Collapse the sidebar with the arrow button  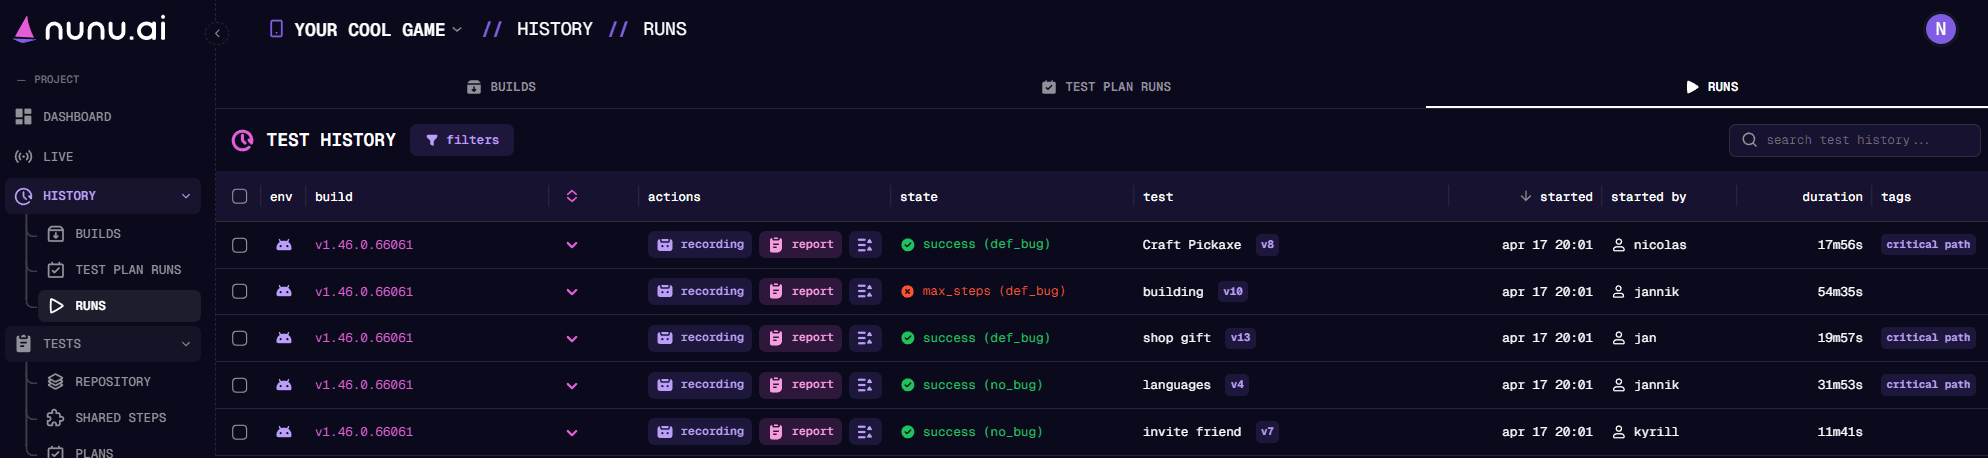coord(217,33)
